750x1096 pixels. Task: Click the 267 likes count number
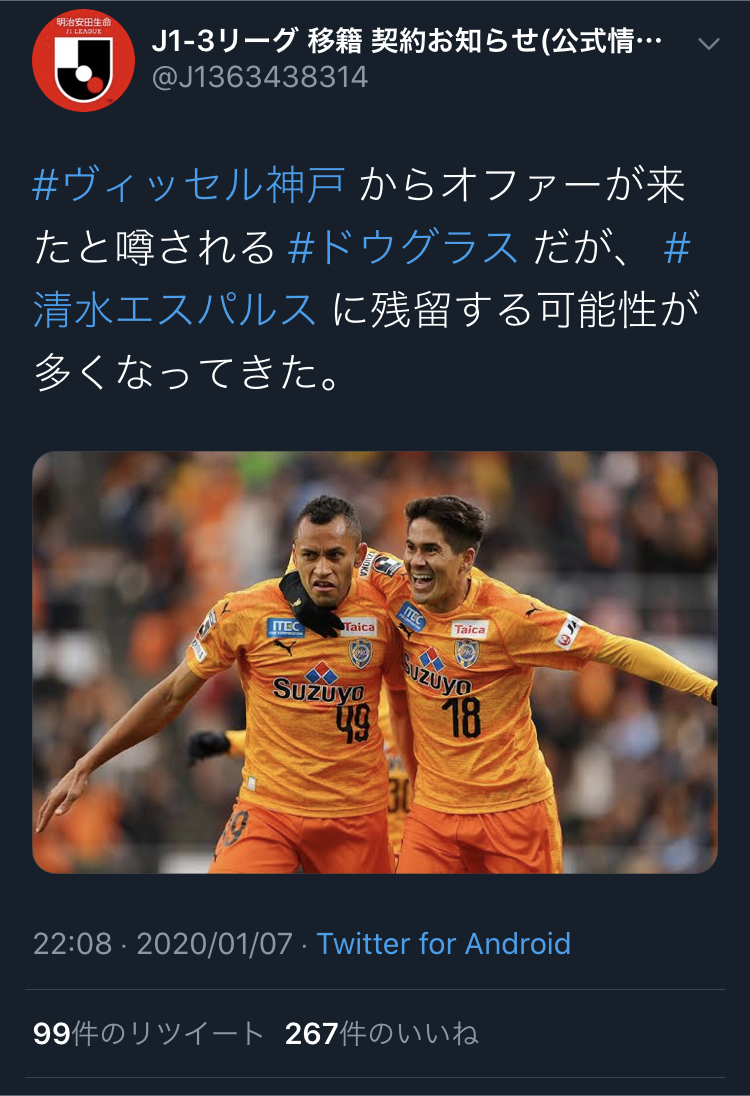(312, 1033)
